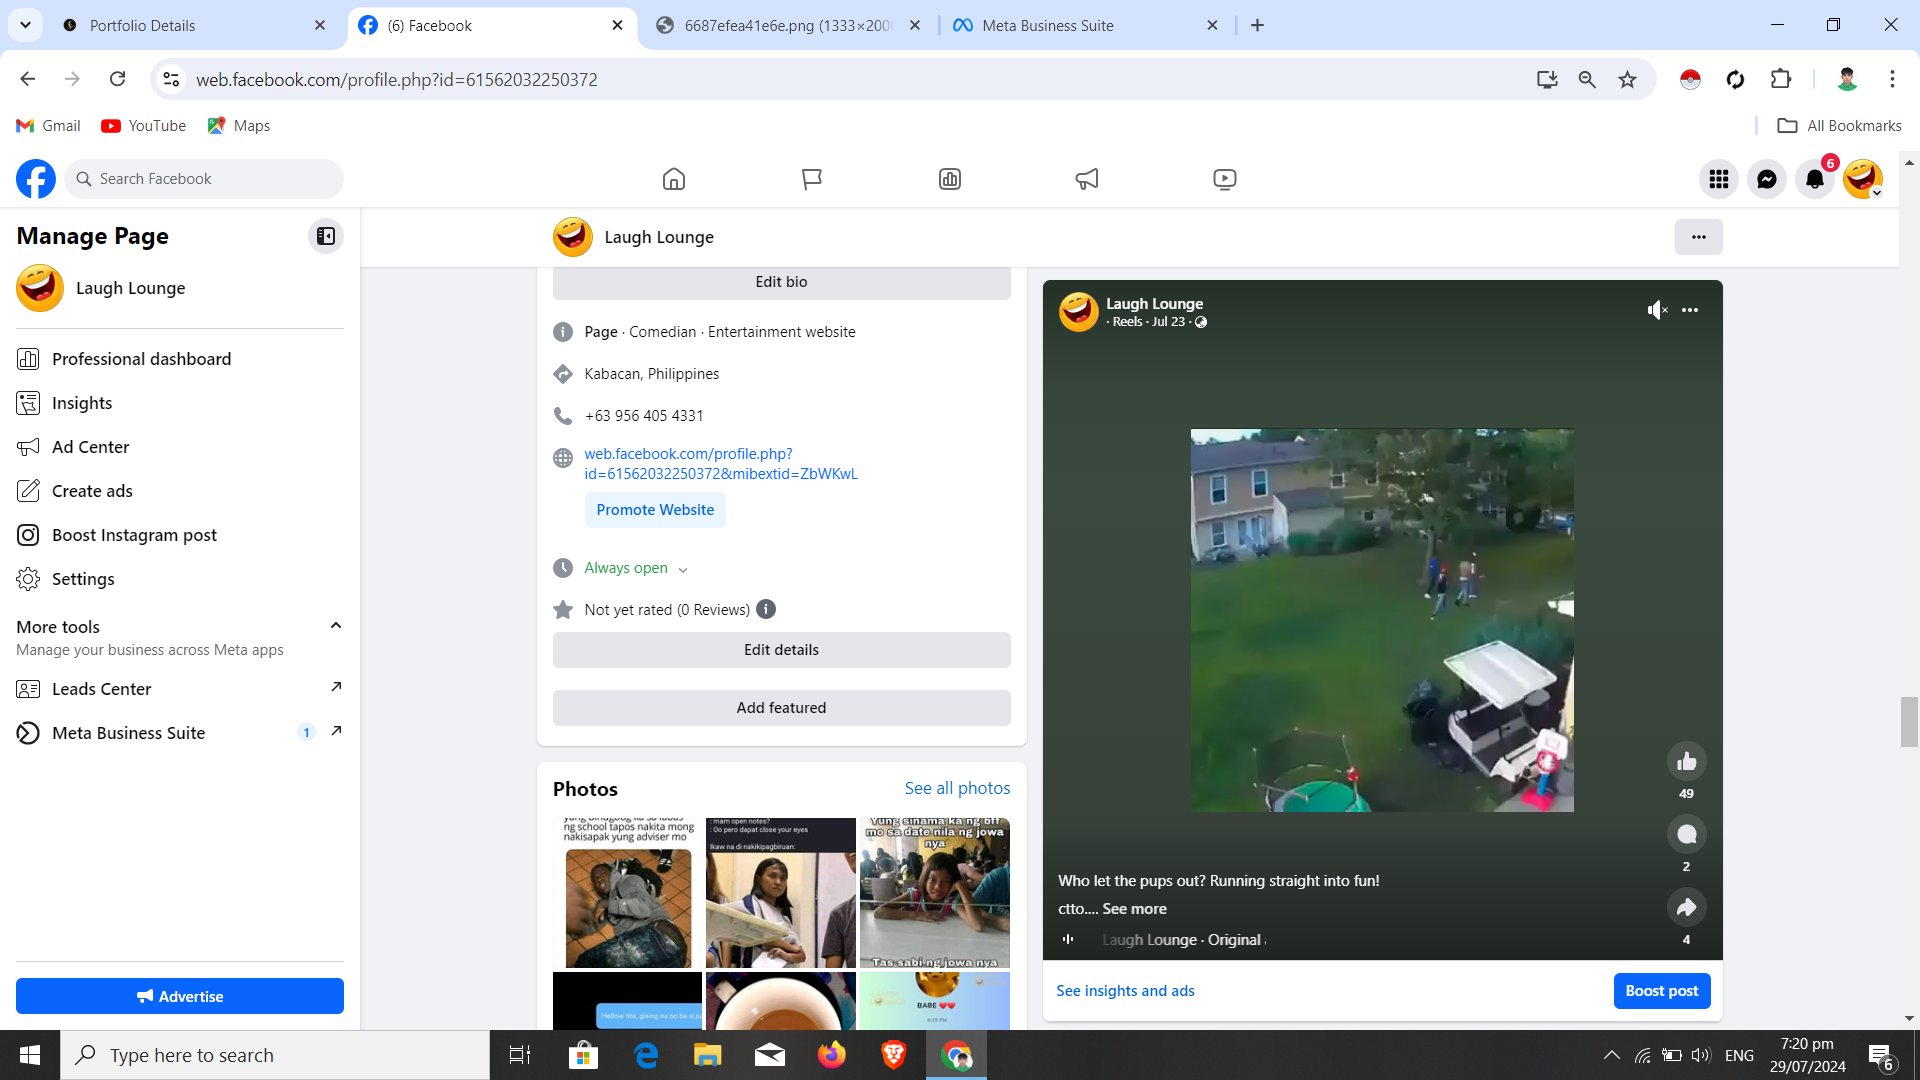Open Messenger chat icon
1920x1080 pixels.
(x=1767, y=179)
